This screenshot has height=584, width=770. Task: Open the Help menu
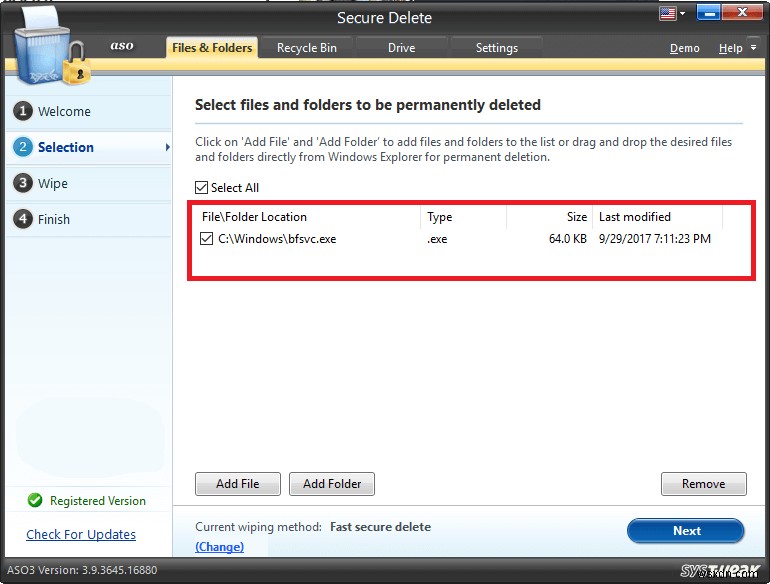point(730,48)
